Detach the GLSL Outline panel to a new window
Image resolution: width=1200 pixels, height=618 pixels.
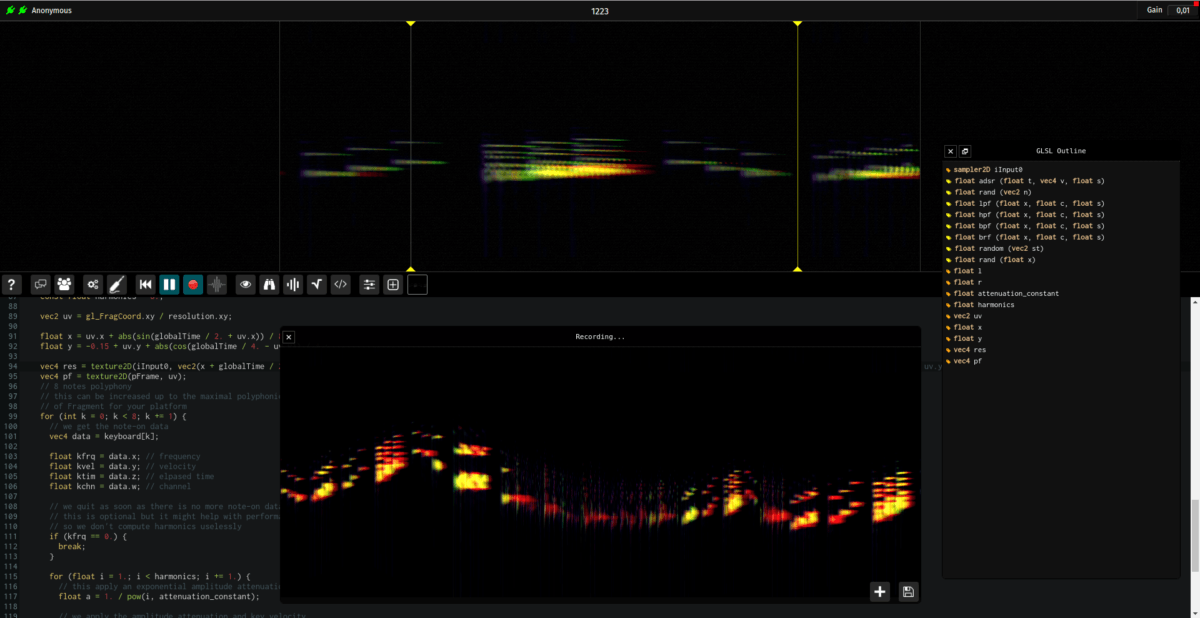pyautogui.click(x=965, y=152)
